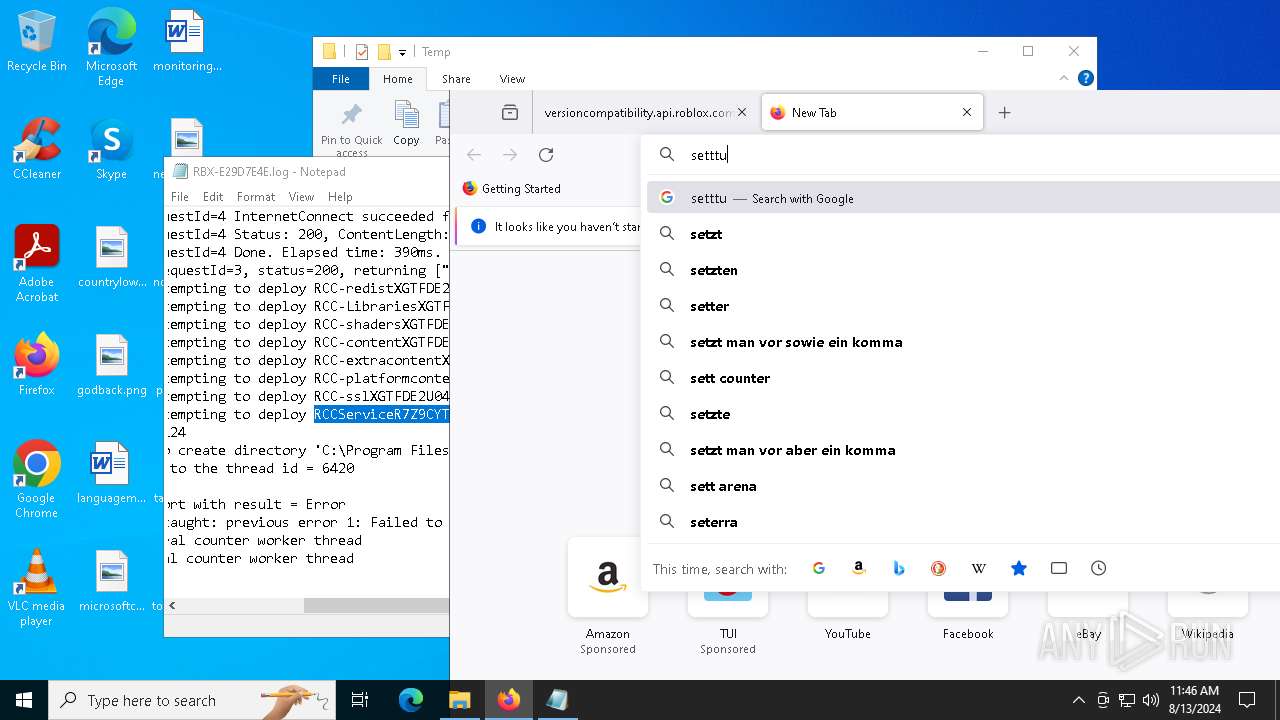Open the CCleaner desktop shortcut
This screenshot has height=720, width=1280.
(37, 148)
